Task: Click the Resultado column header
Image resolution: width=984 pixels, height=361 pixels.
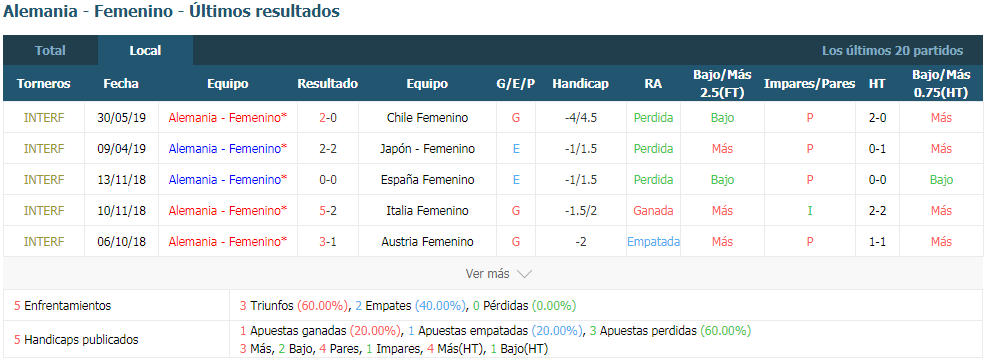Action: click(328, 84)
